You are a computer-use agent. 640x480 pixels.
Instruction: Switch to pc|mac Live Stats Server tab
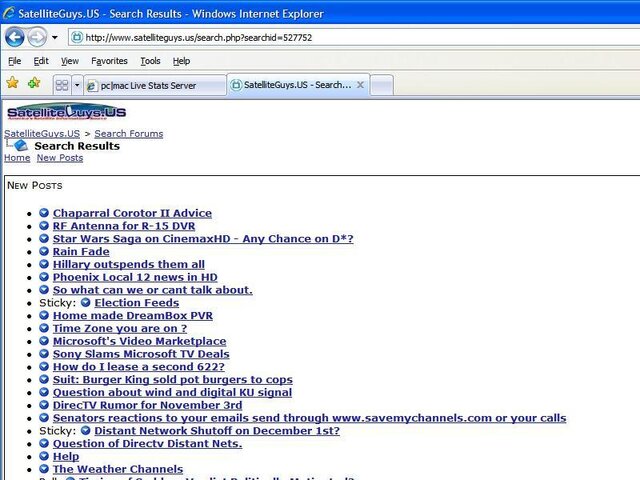point(155,85)
